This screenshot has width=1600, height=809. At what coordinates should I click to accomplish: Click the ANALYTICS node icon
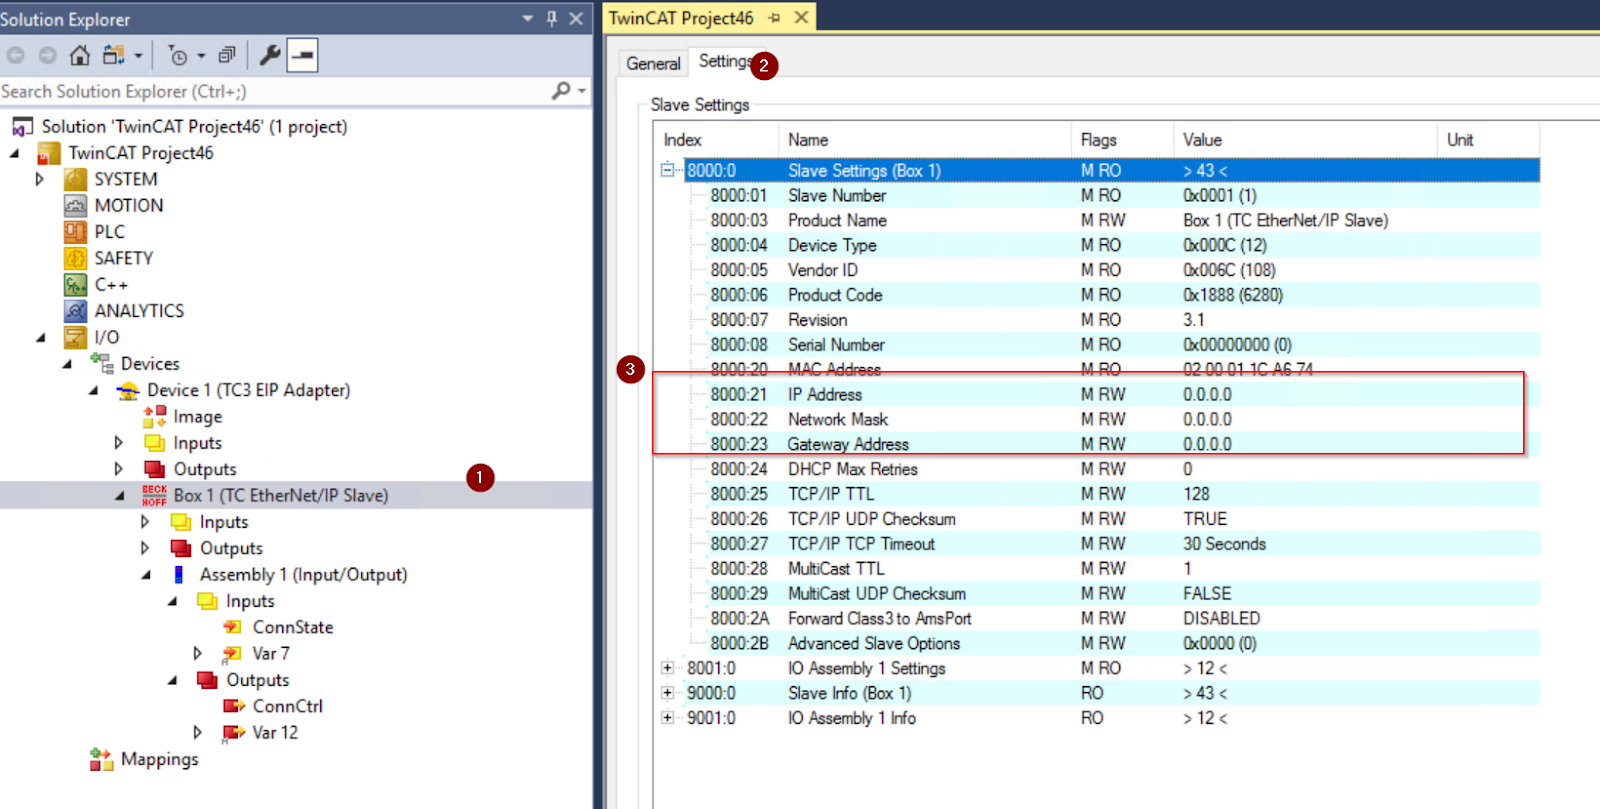tap(75, 311)
